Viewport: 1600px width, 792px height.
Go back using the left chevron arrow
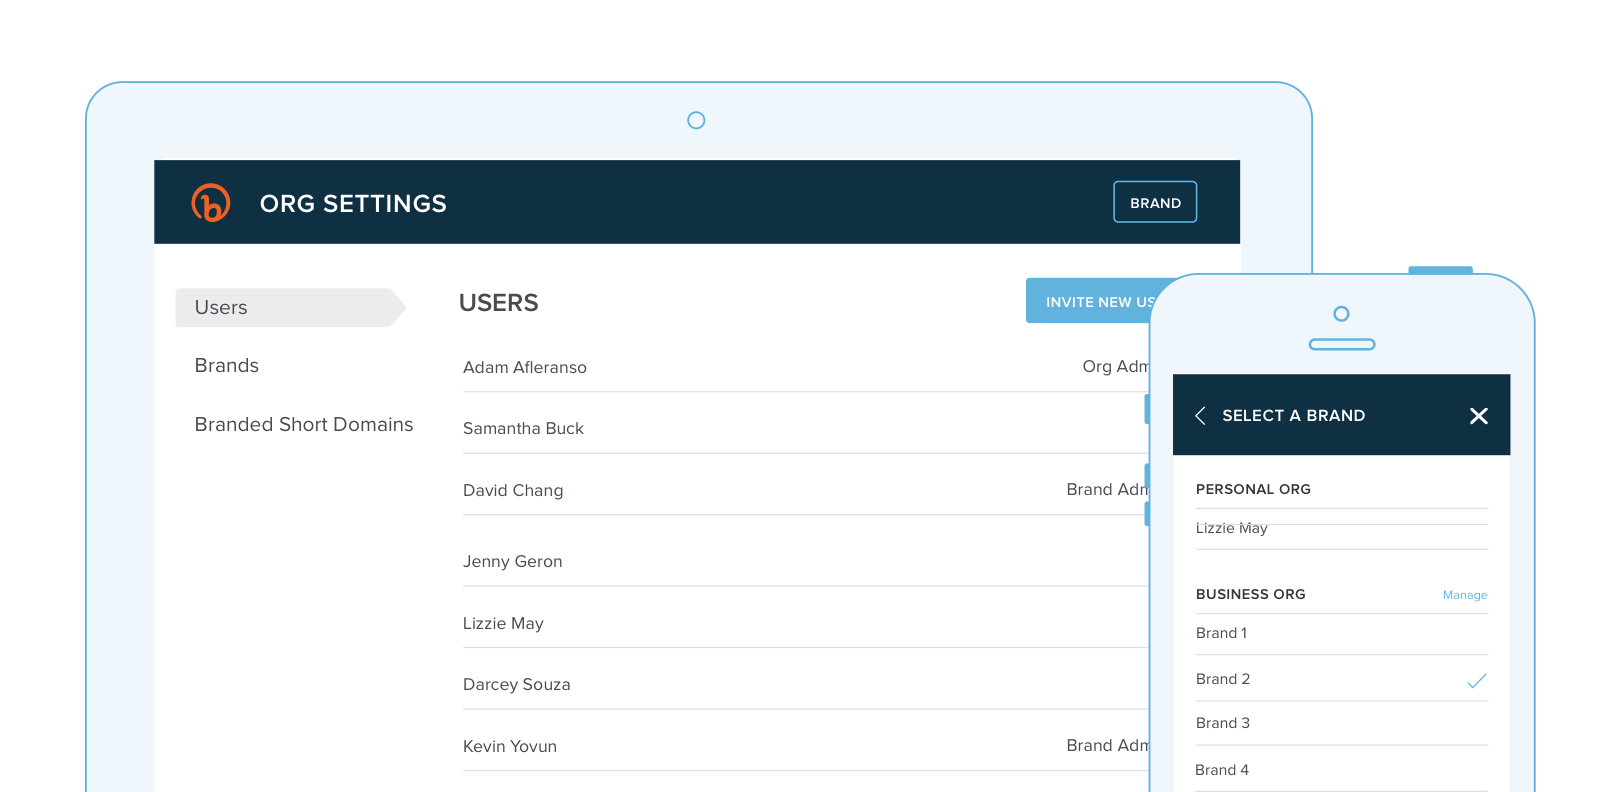(x=1200, y=416)
